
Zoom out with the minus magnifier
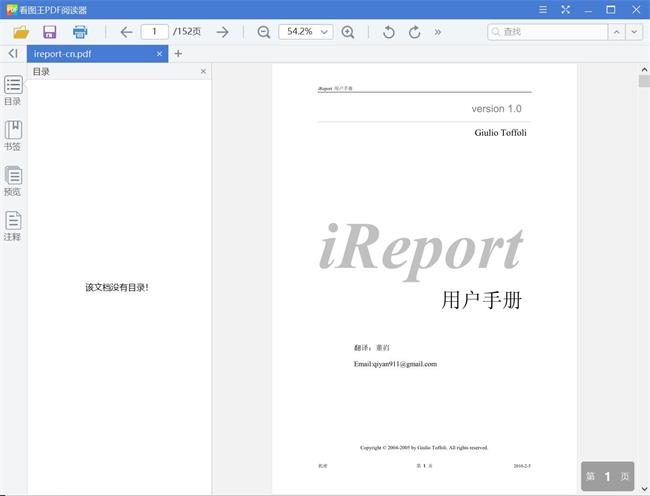click(264, 32)
